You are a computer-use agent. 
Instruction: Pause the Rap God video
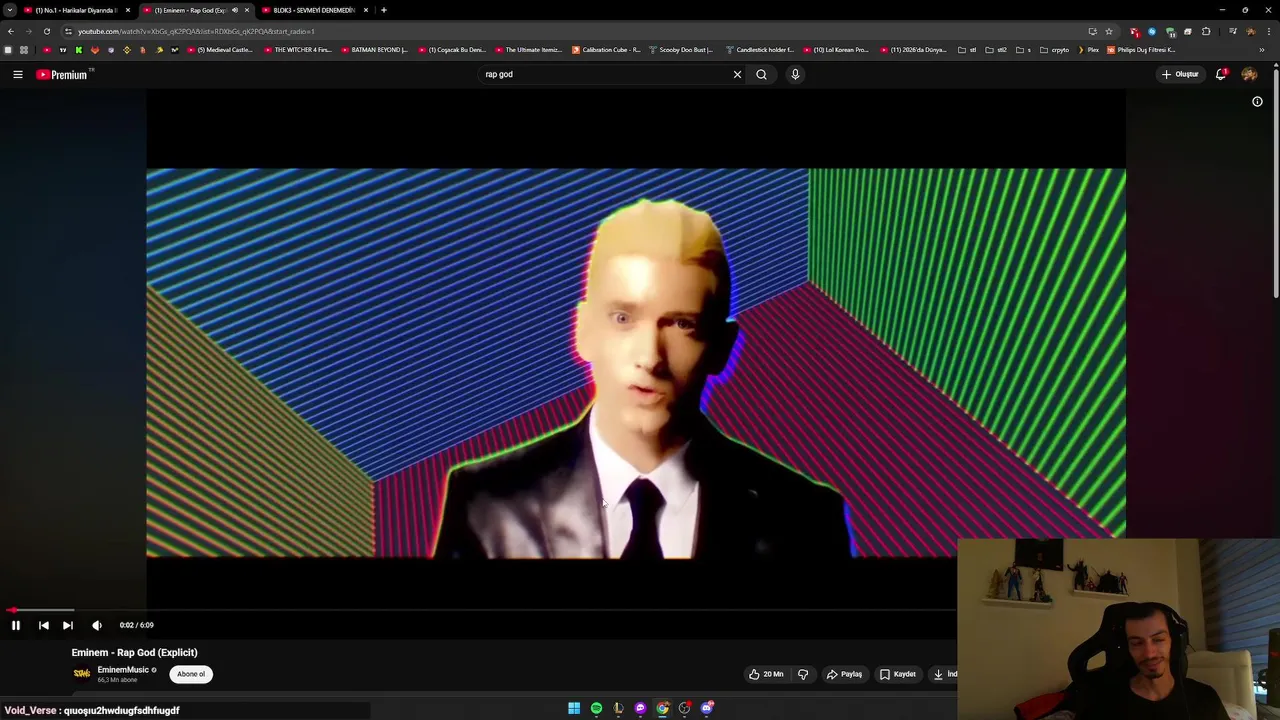coord(16,625)
